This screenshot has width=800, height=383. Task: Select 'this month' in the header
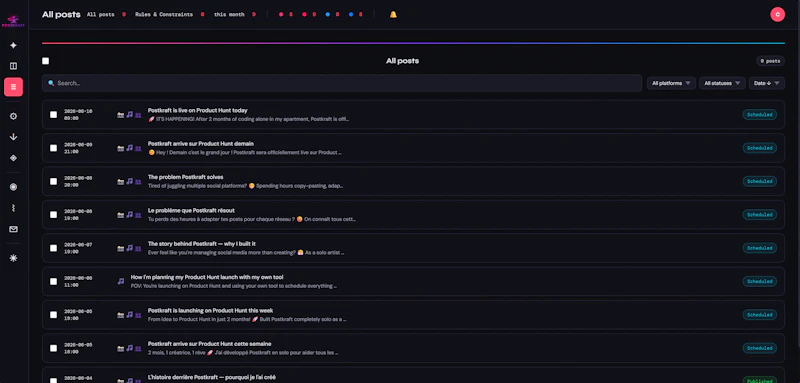click(234, 15)
